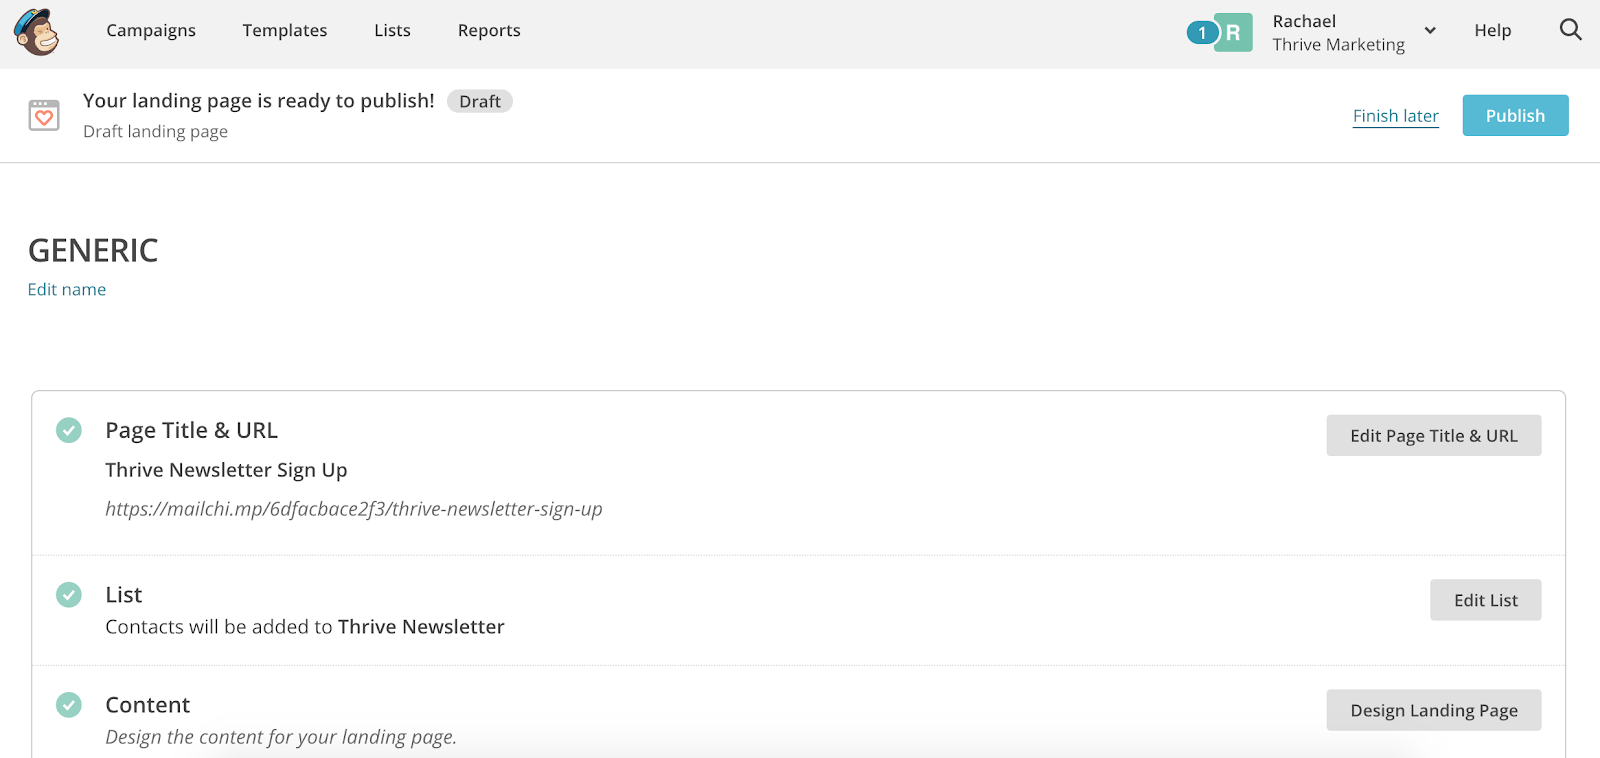
Task: Expand the Rachael account dropdown arrow
Action: tap(1430, 31)
